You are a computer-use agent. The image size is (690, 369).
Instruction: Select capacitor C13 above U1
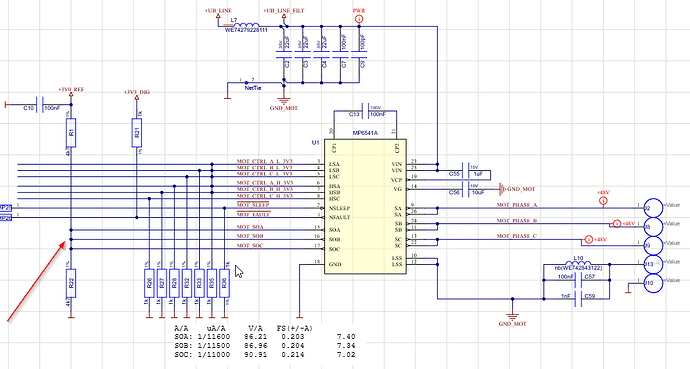click(x=366, y=110)
